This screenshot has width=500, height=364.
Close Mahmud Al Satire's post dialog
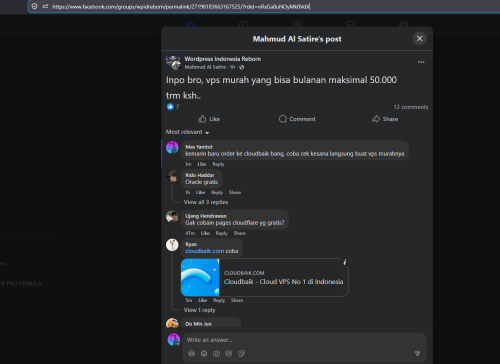point(419,39)
